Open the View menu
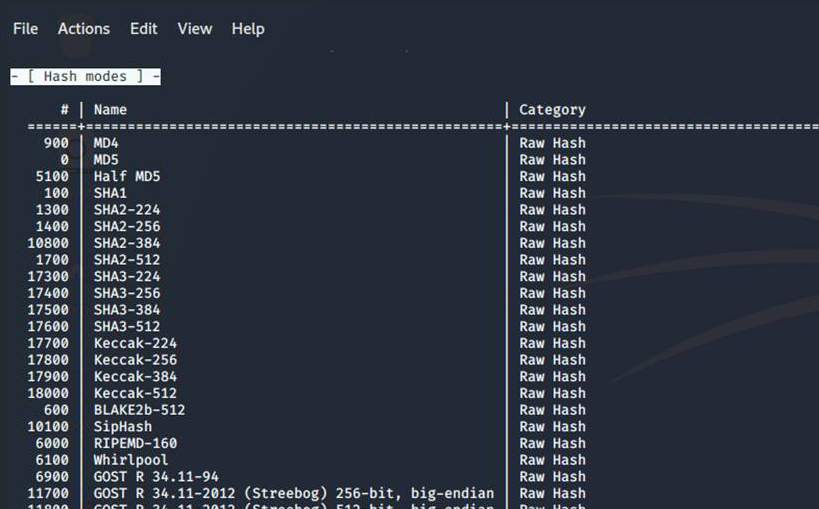819x509 pixels. click(195, 29)
